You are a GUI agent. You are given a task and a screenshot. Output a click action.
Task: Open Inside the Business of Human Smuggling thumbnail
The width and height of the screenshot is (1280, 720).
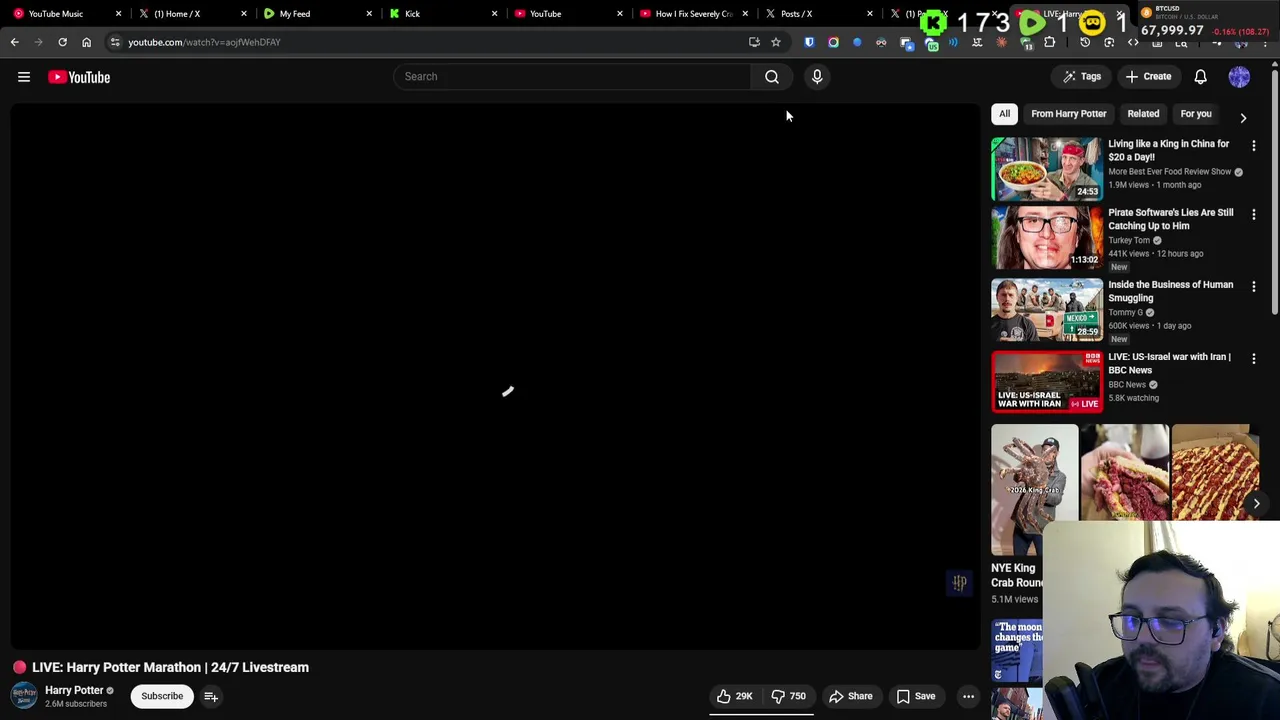point(1047,309)
